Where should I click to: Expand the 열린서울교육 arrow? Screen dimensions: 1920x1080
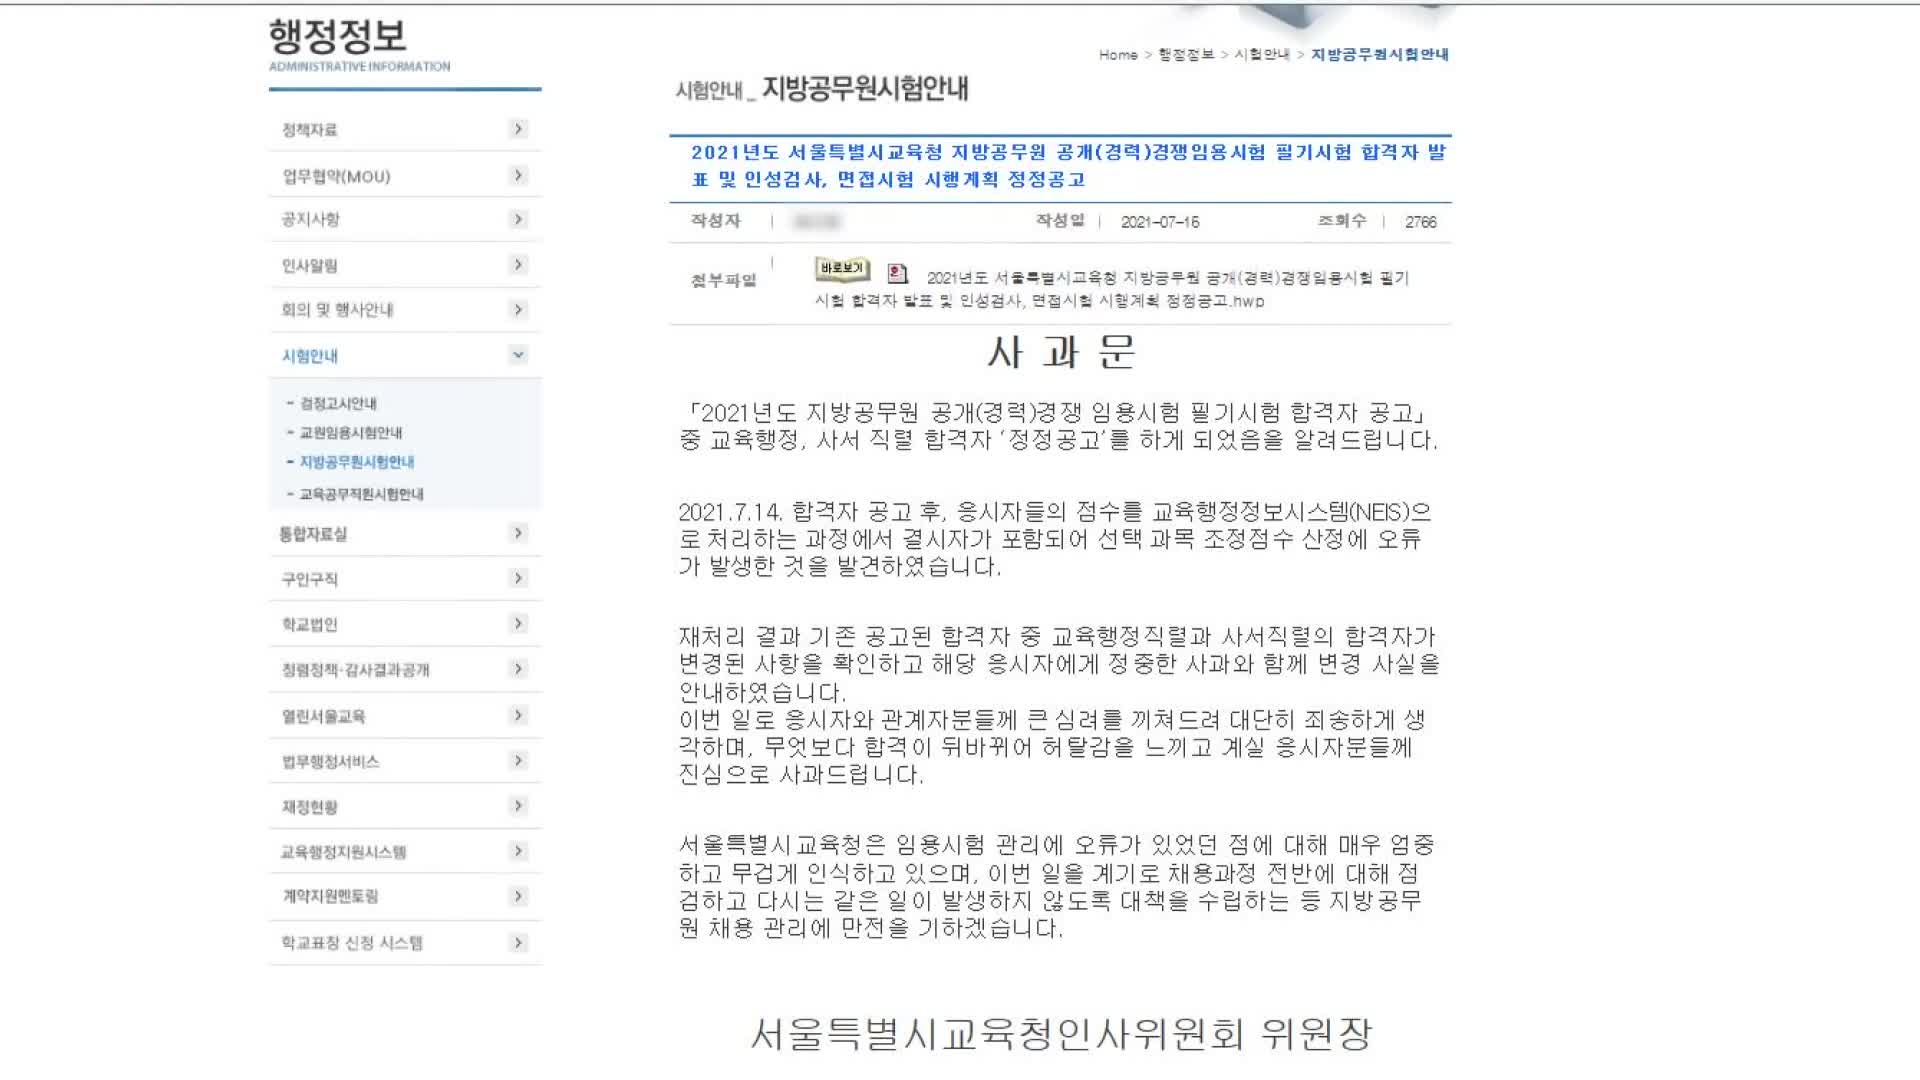click(x=518, y=715)
